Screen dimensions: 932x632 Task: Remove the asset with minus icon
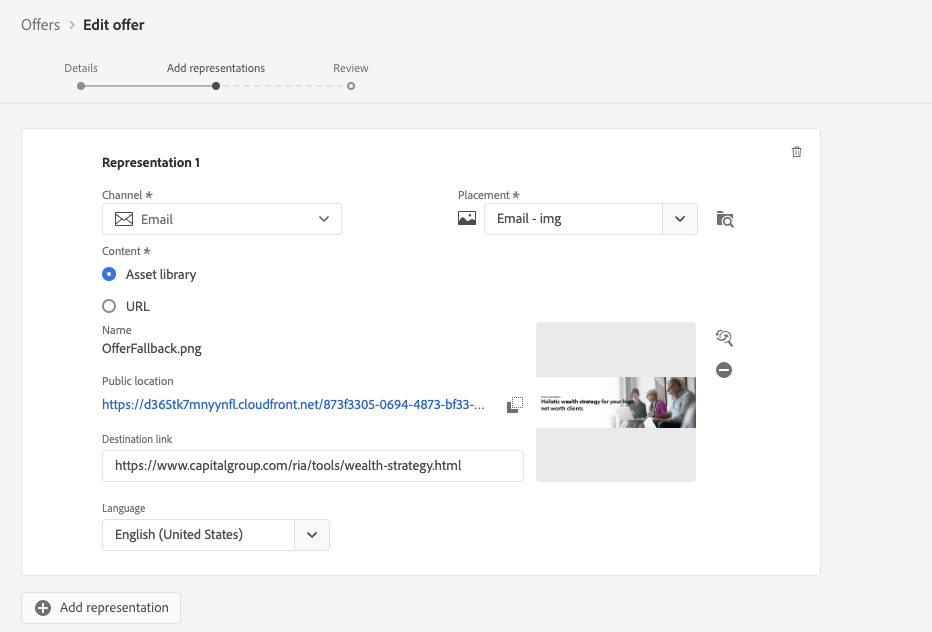[724, 370]
